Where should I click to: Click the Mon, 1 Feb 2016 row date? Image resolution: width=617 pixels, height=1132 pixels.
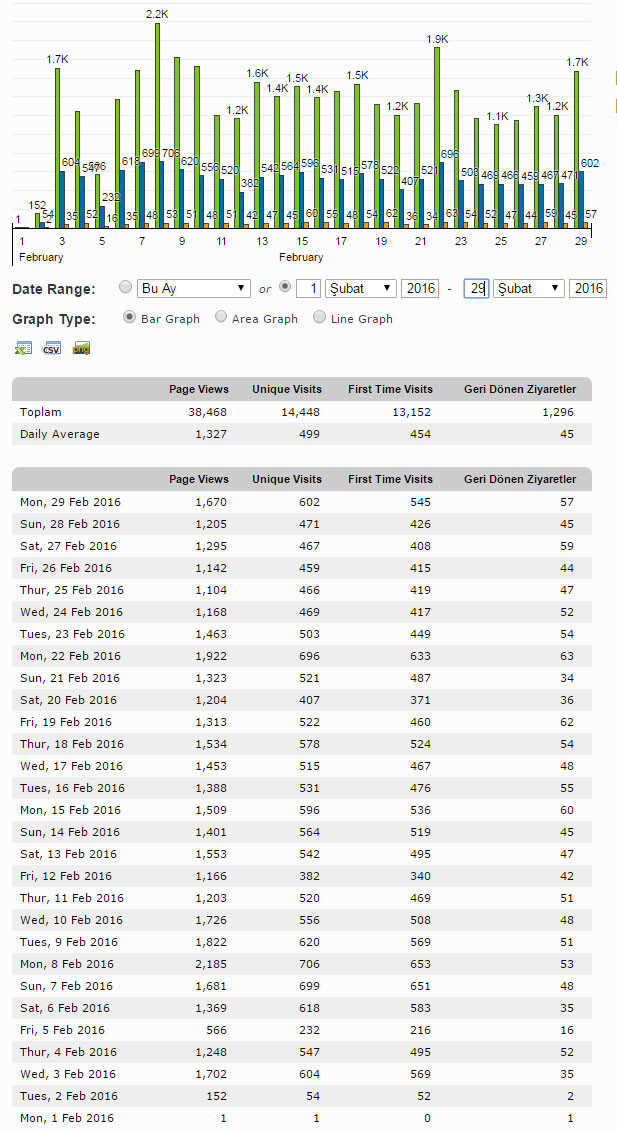pos(66,1118)
